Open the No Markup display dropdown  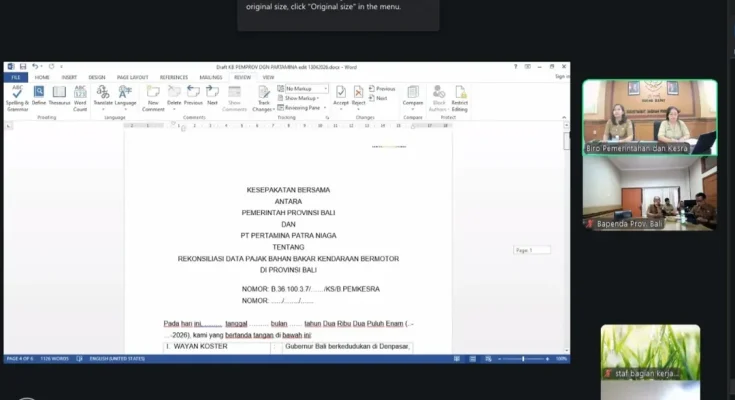click(304, 89)
